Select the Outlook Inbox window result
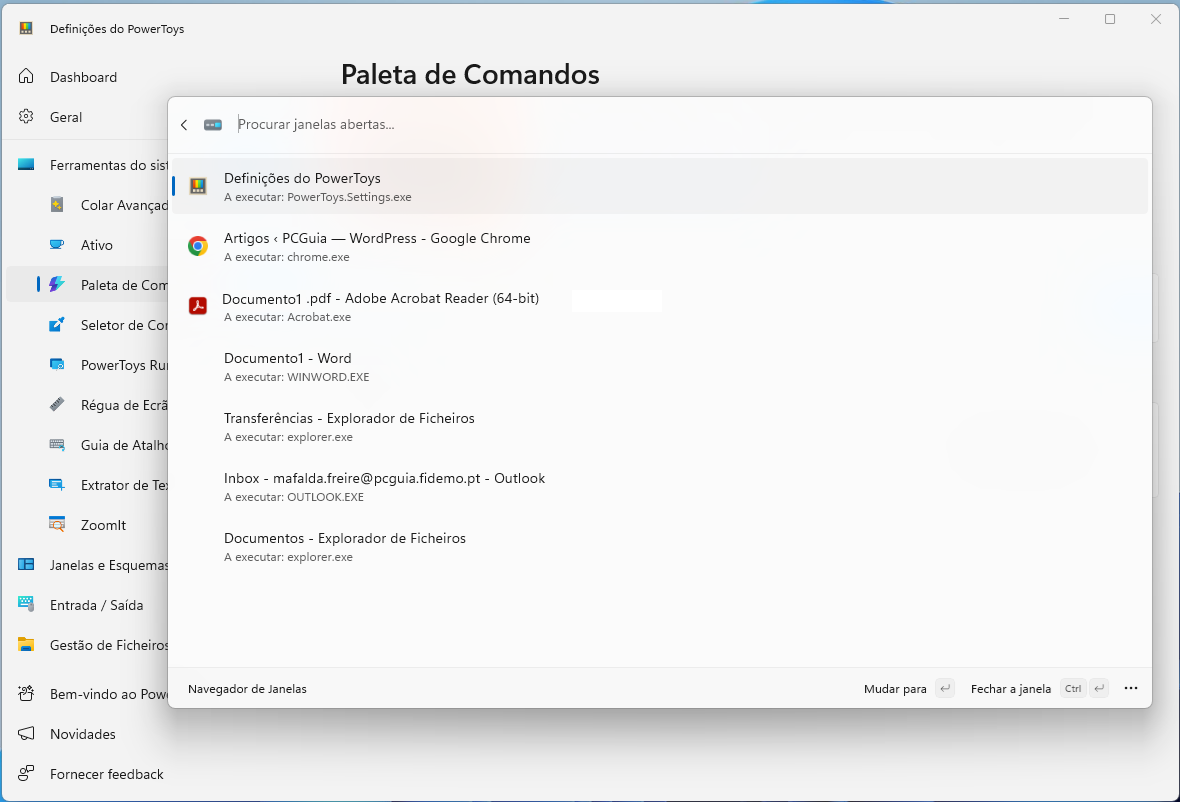The image size is (1180, 802). click(660, 487)
